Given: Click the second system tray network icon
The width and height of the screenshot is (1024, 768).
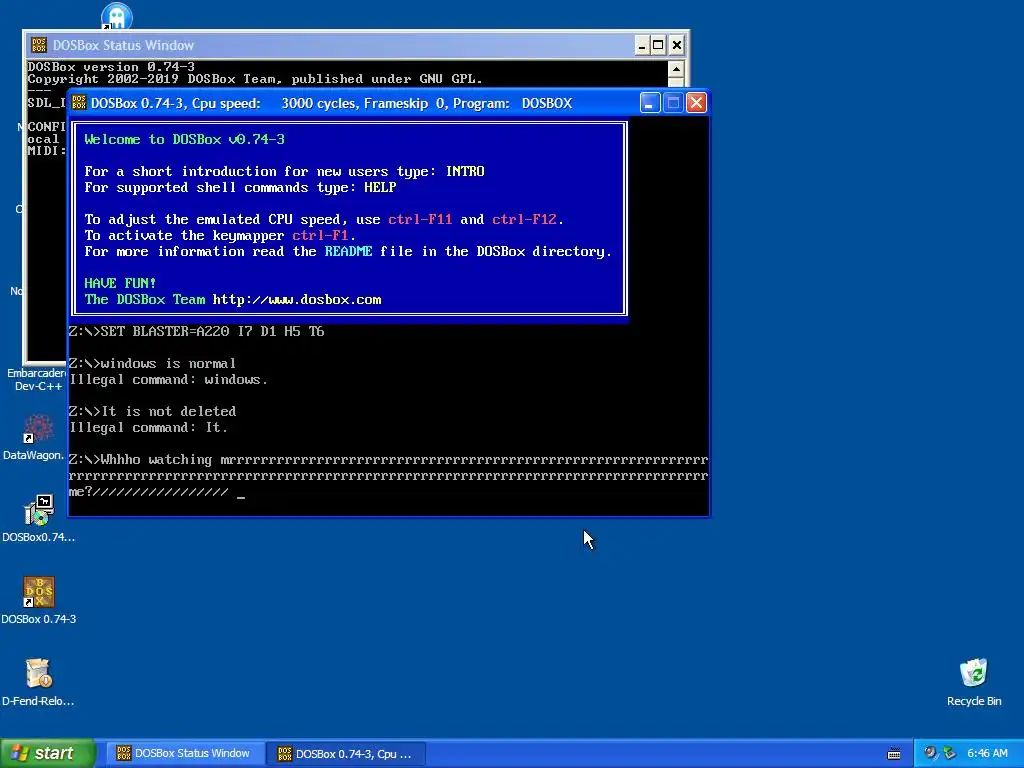Looking at the screenshot, I should (950, 753).
